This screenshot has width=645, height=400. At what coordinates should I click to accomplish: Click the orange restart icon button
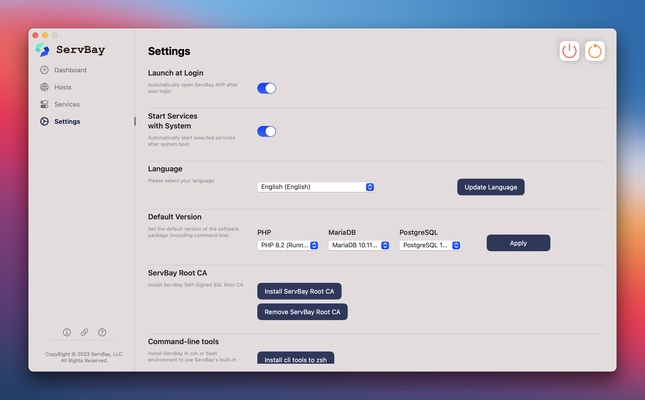tap(595, 51)
